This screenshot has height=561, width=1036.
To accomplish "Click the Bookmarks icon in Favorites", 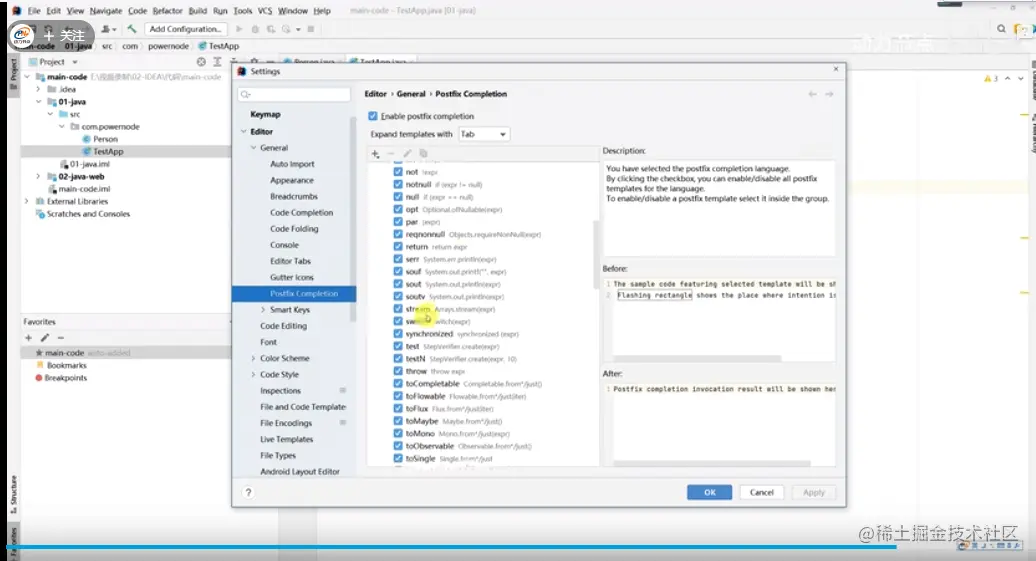I will point(40,365).
